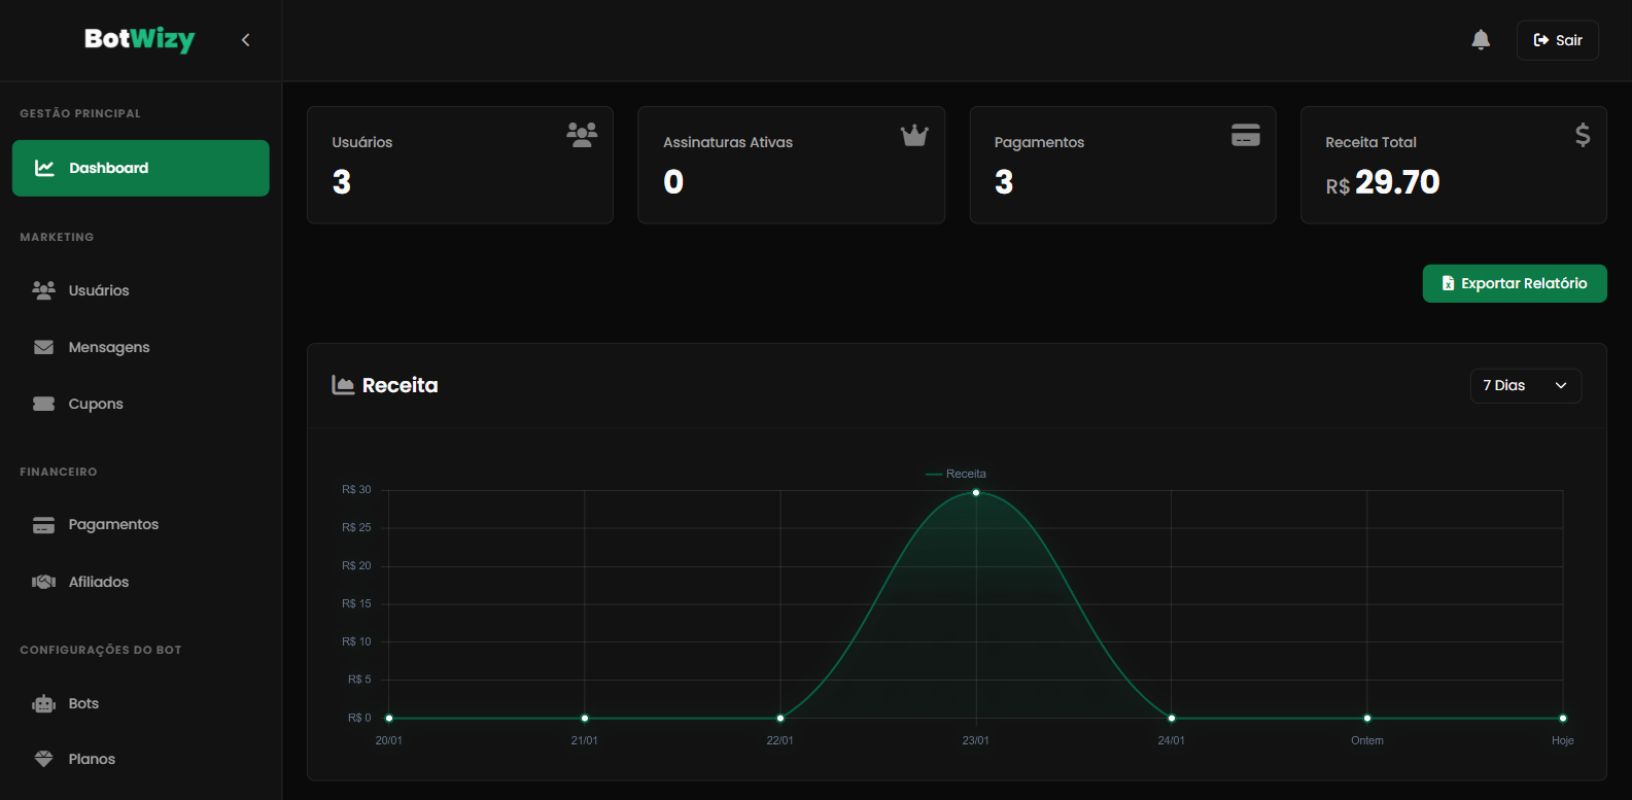1632x800 pixels.
Task: Click the credit card icon beside Pagamentos sidebar
Action: (x=44, y=525)
